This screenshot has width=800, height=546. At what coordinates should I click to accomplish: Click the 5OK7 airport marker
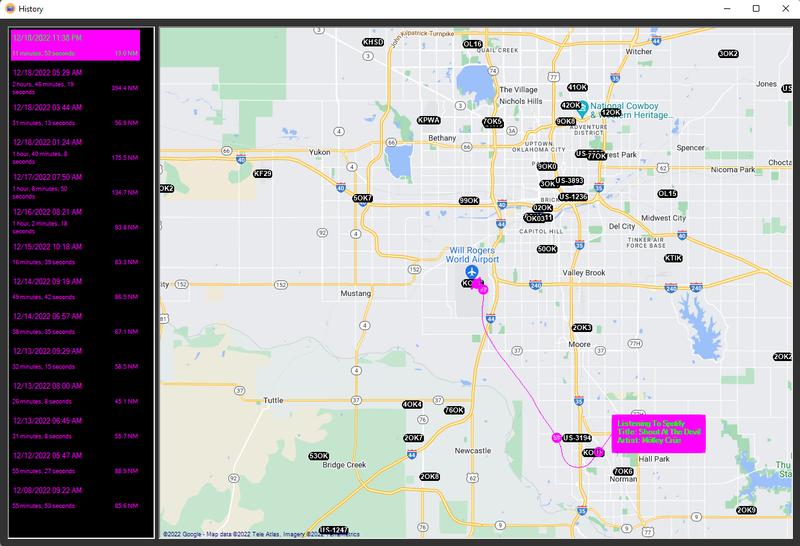coord(362,198)
